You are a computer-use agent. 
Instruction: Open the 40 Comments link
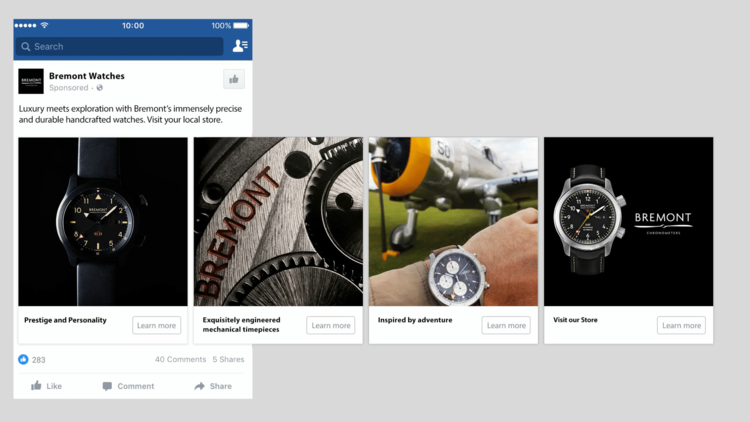[x=180, y=359]
